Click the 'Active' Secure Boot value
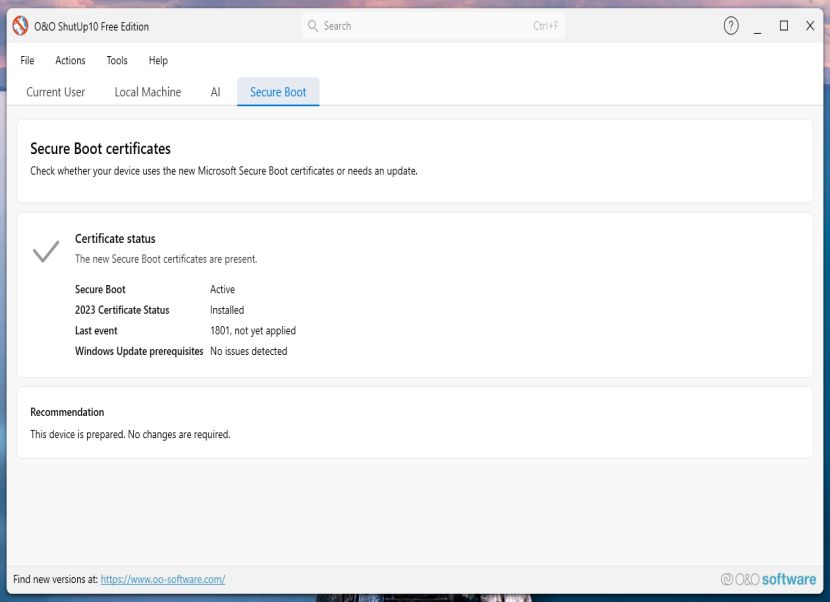The height and width of the screenshot is (602, 830). pyautogui.click(x=222, y=290)
